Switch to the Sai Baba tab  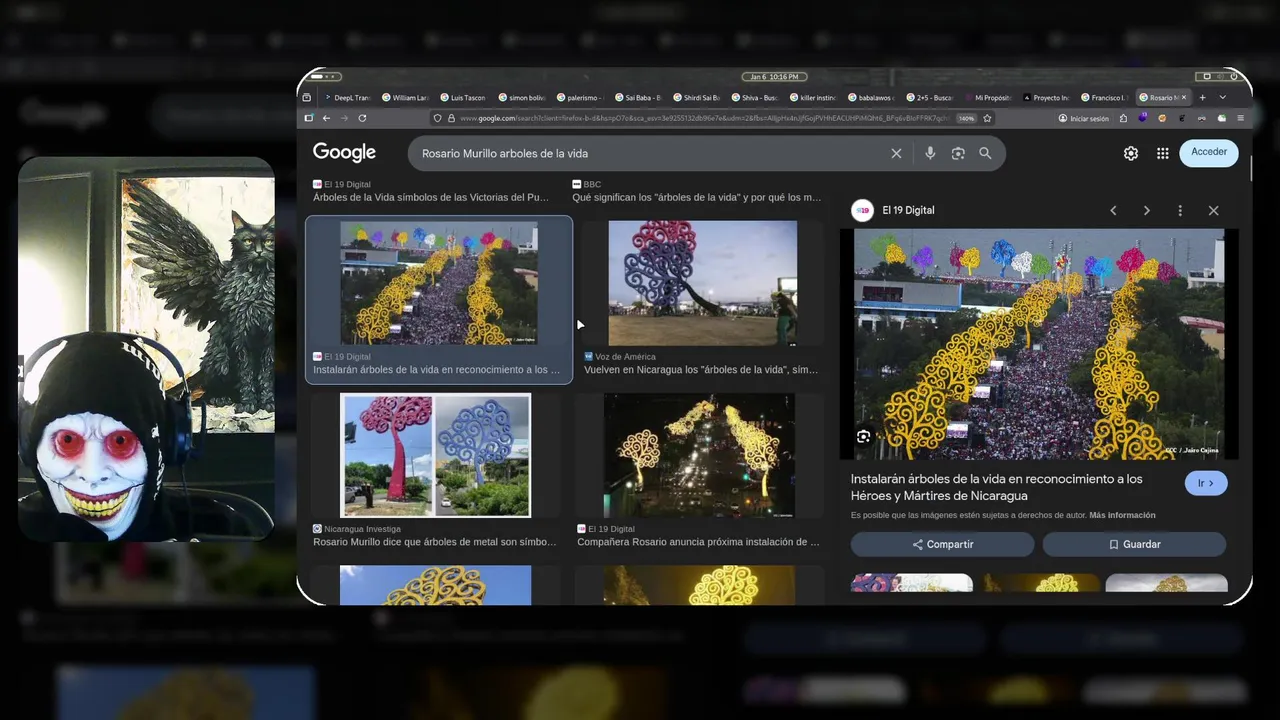click(638, 98)
